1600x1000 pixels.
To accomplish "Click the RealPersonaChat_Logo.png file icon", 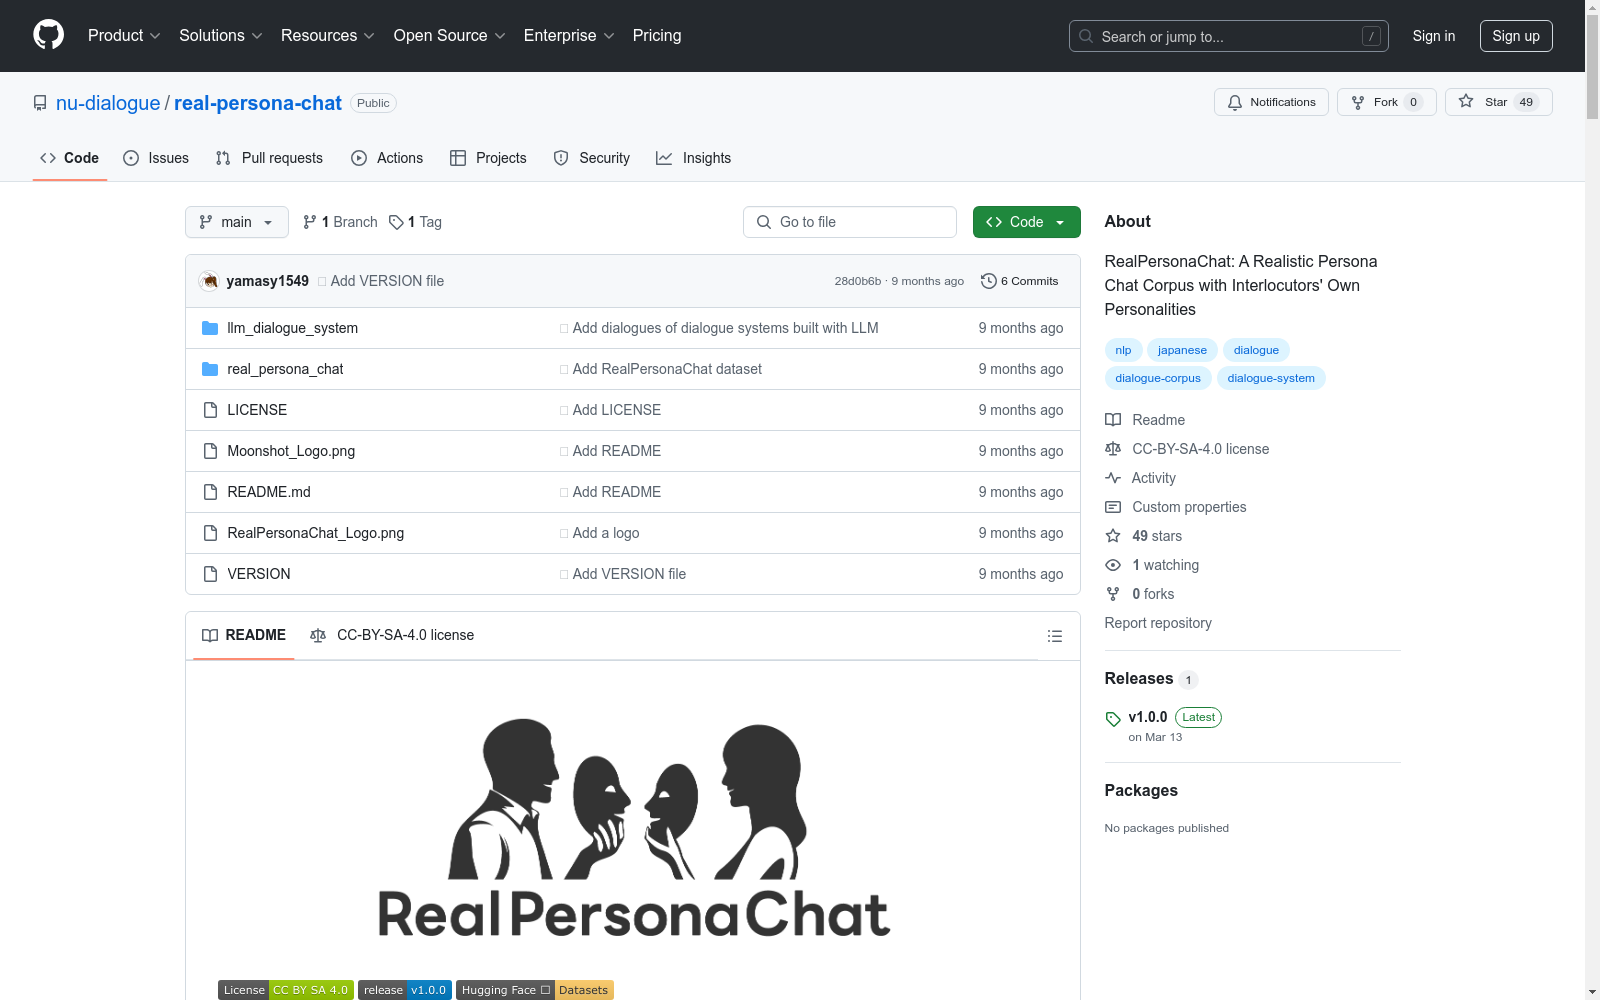I will tap(210, 533).
